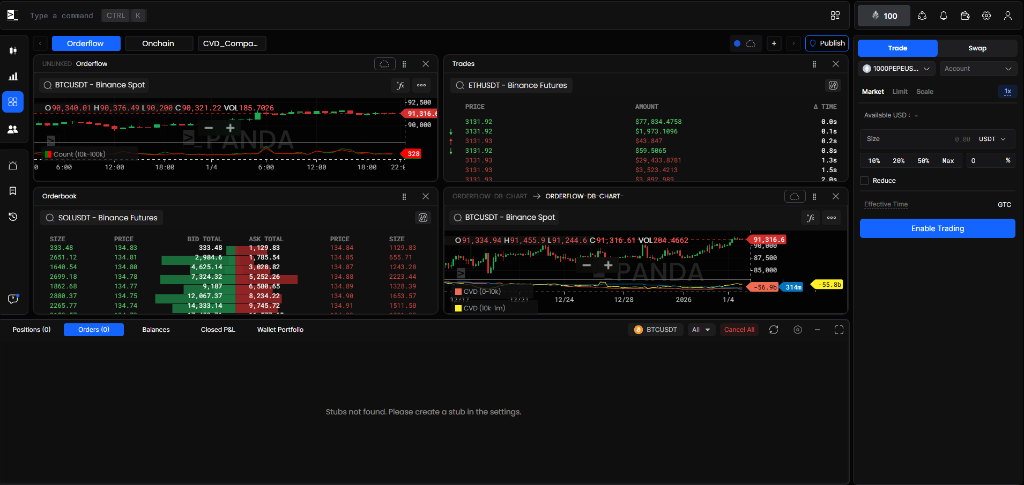The height and width of the screenshot is (485, 1024).
Task: Select Scale order type
Action: click(x=924, y=92)
